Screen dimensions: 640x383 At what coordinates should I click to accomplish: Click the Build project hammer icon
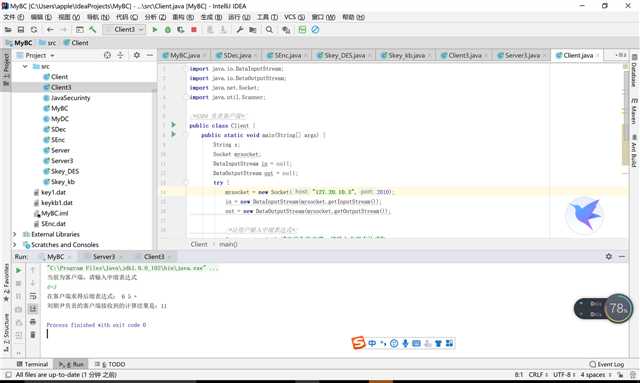(93, 29)
